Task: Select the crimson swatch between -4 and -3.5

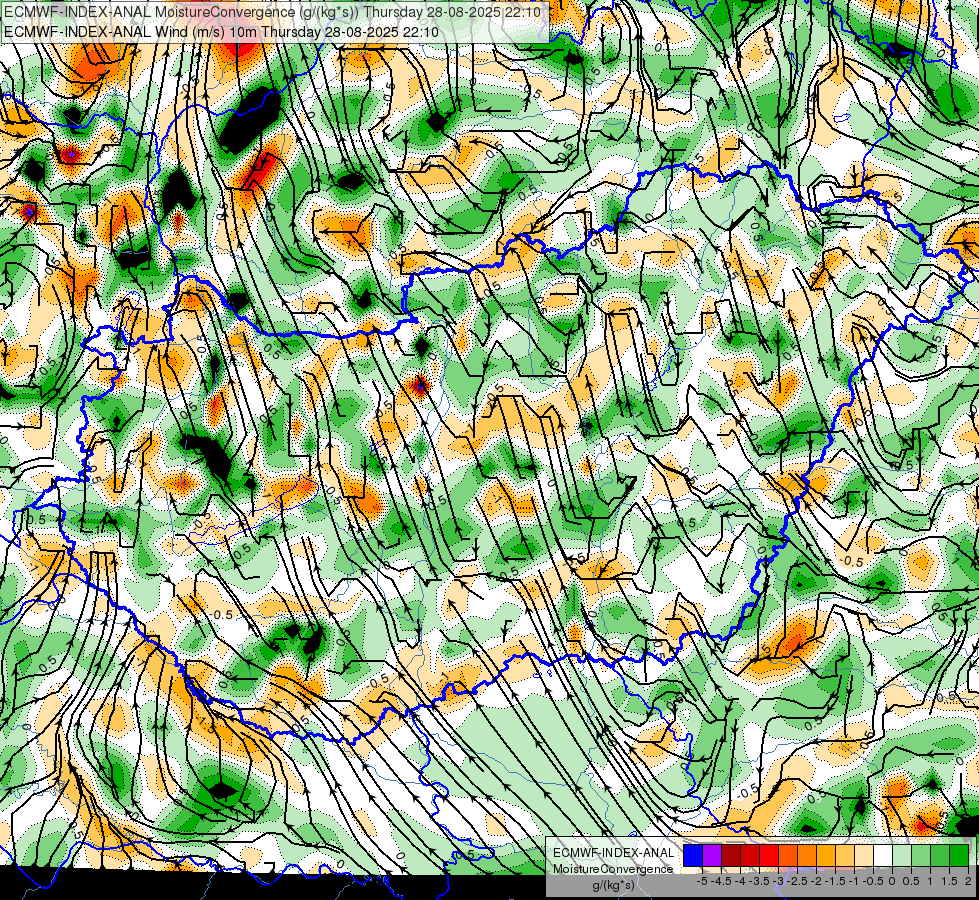Action: pyautogui.click(x=750, y=855)
